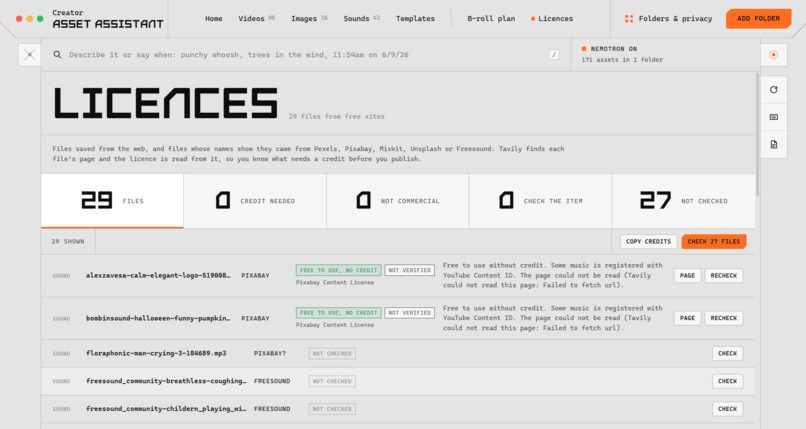Click PIXABAY? source on floraphonic row
806x429 pixels.
tap(270, 353)
